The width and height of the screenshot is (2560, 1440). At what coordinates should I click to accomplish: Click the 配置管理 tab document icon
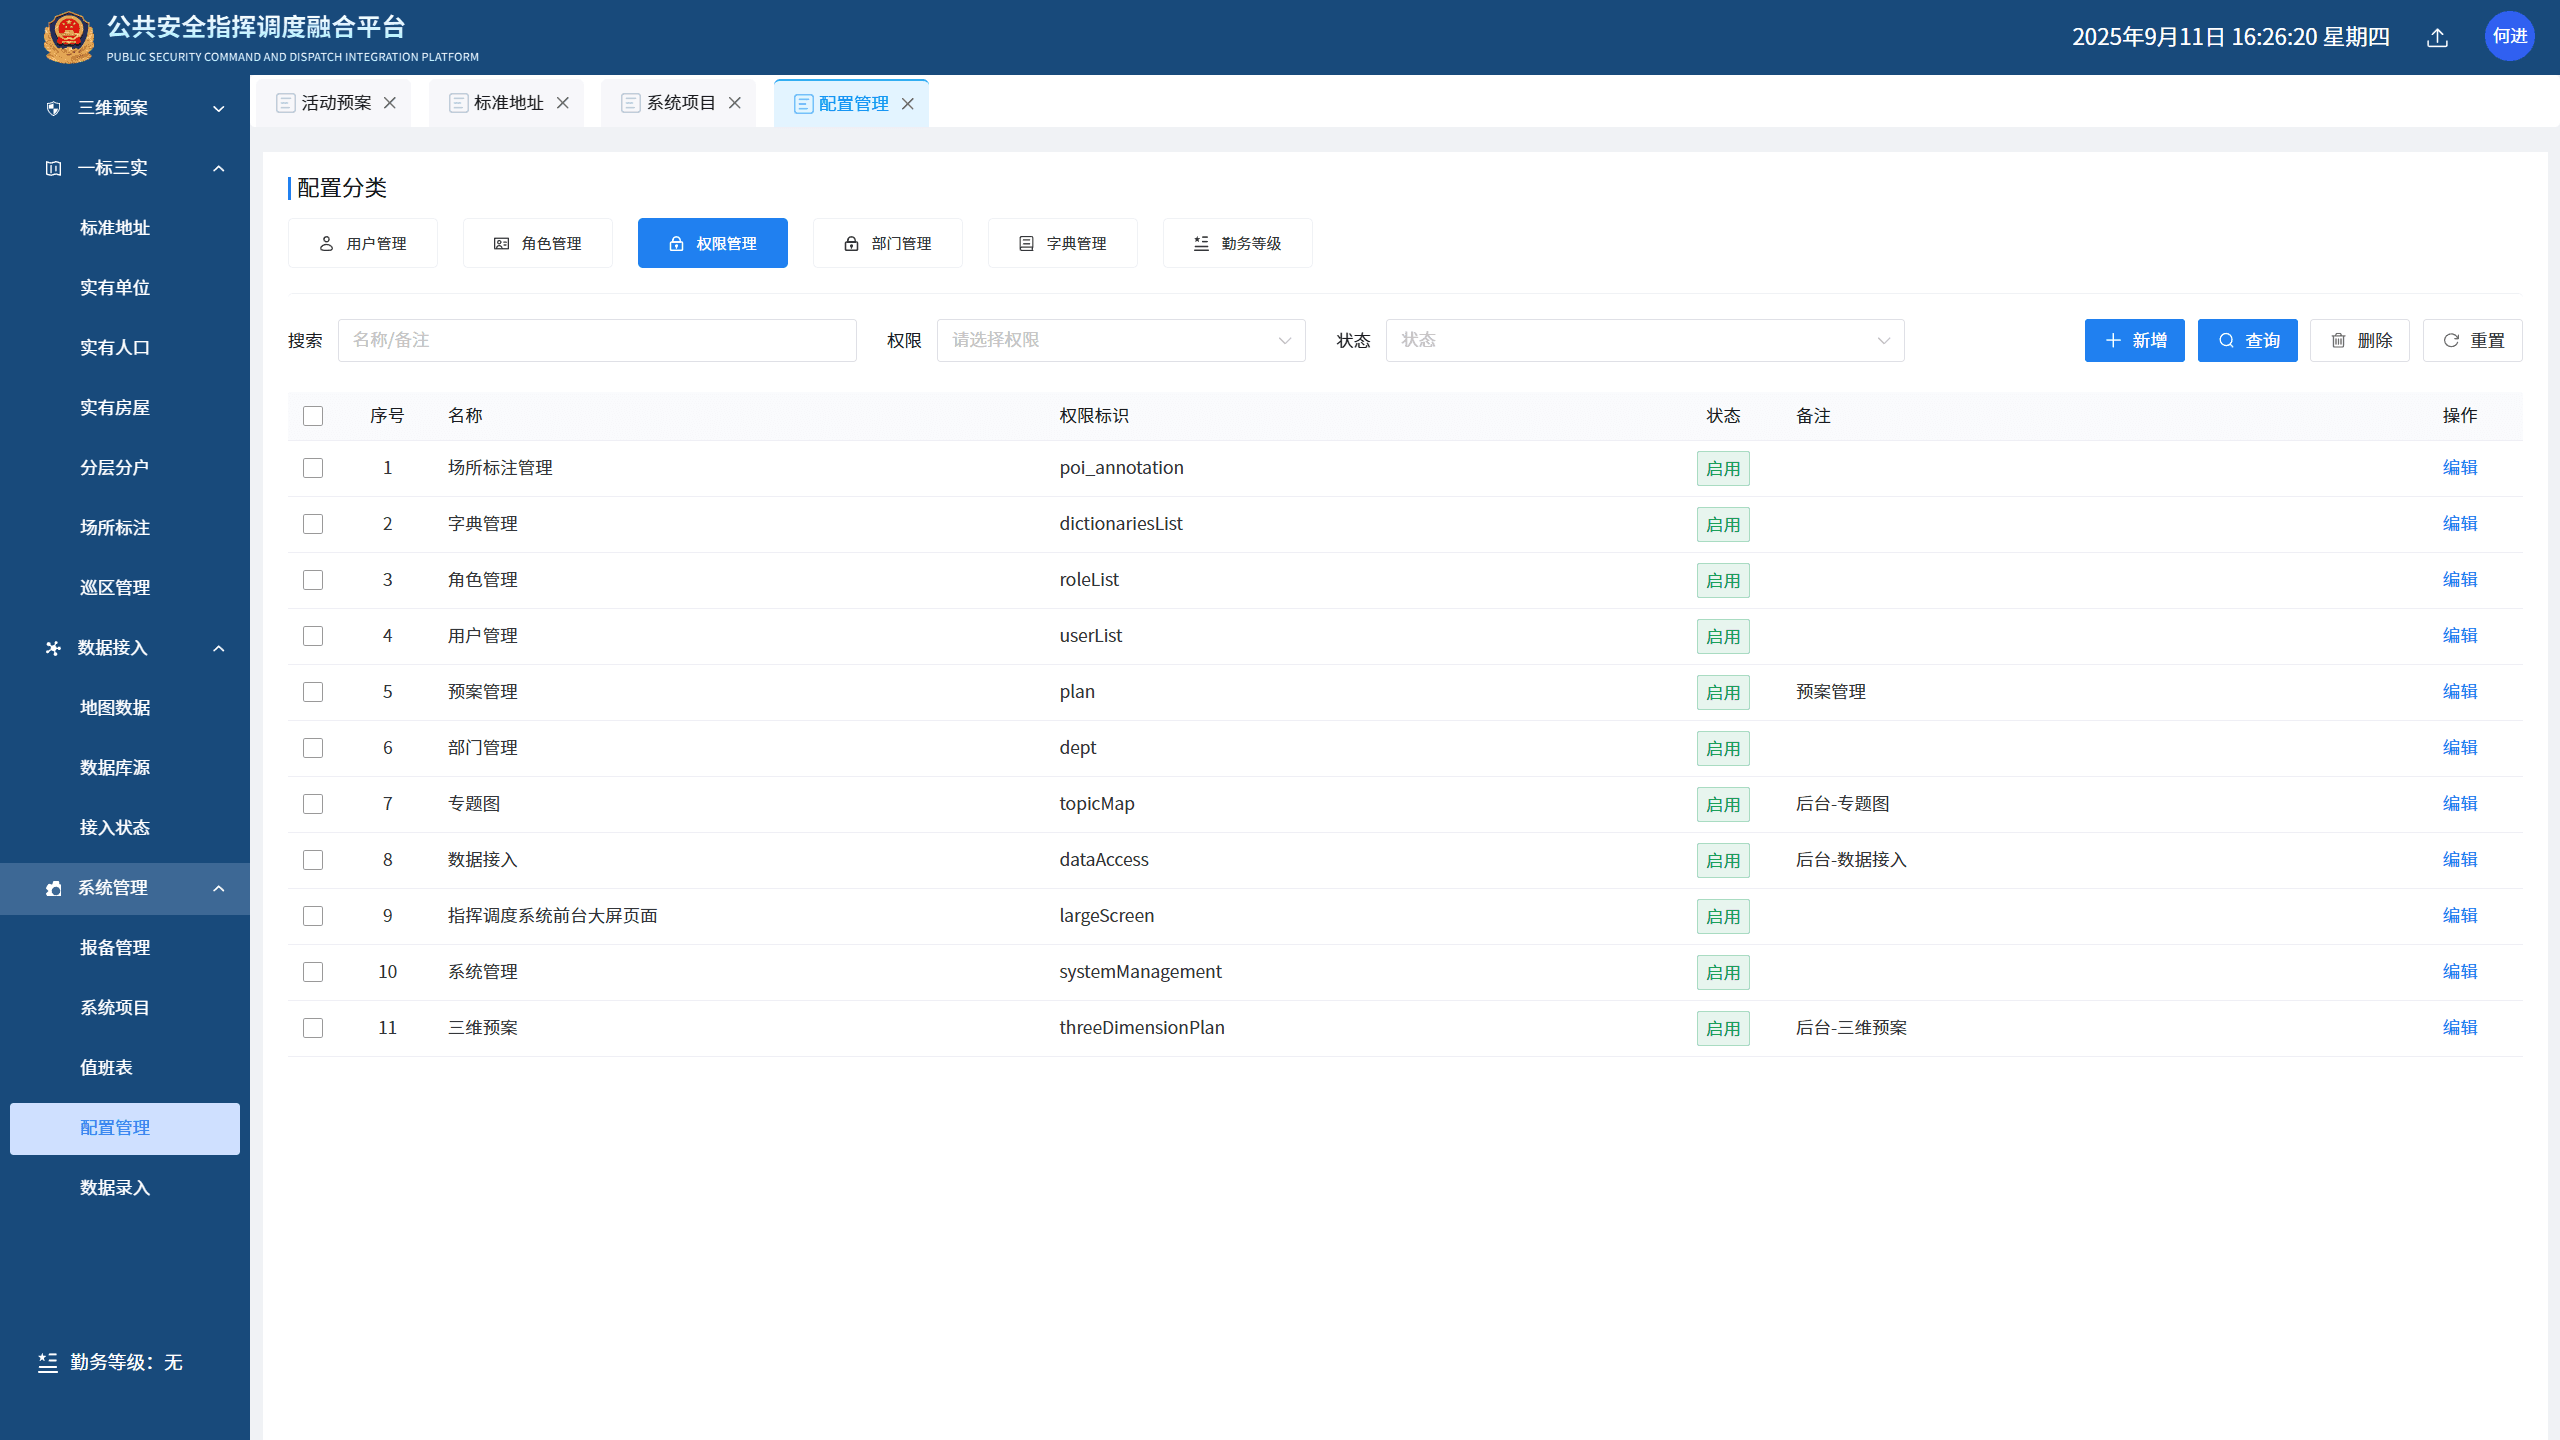[x=803, y=104]
